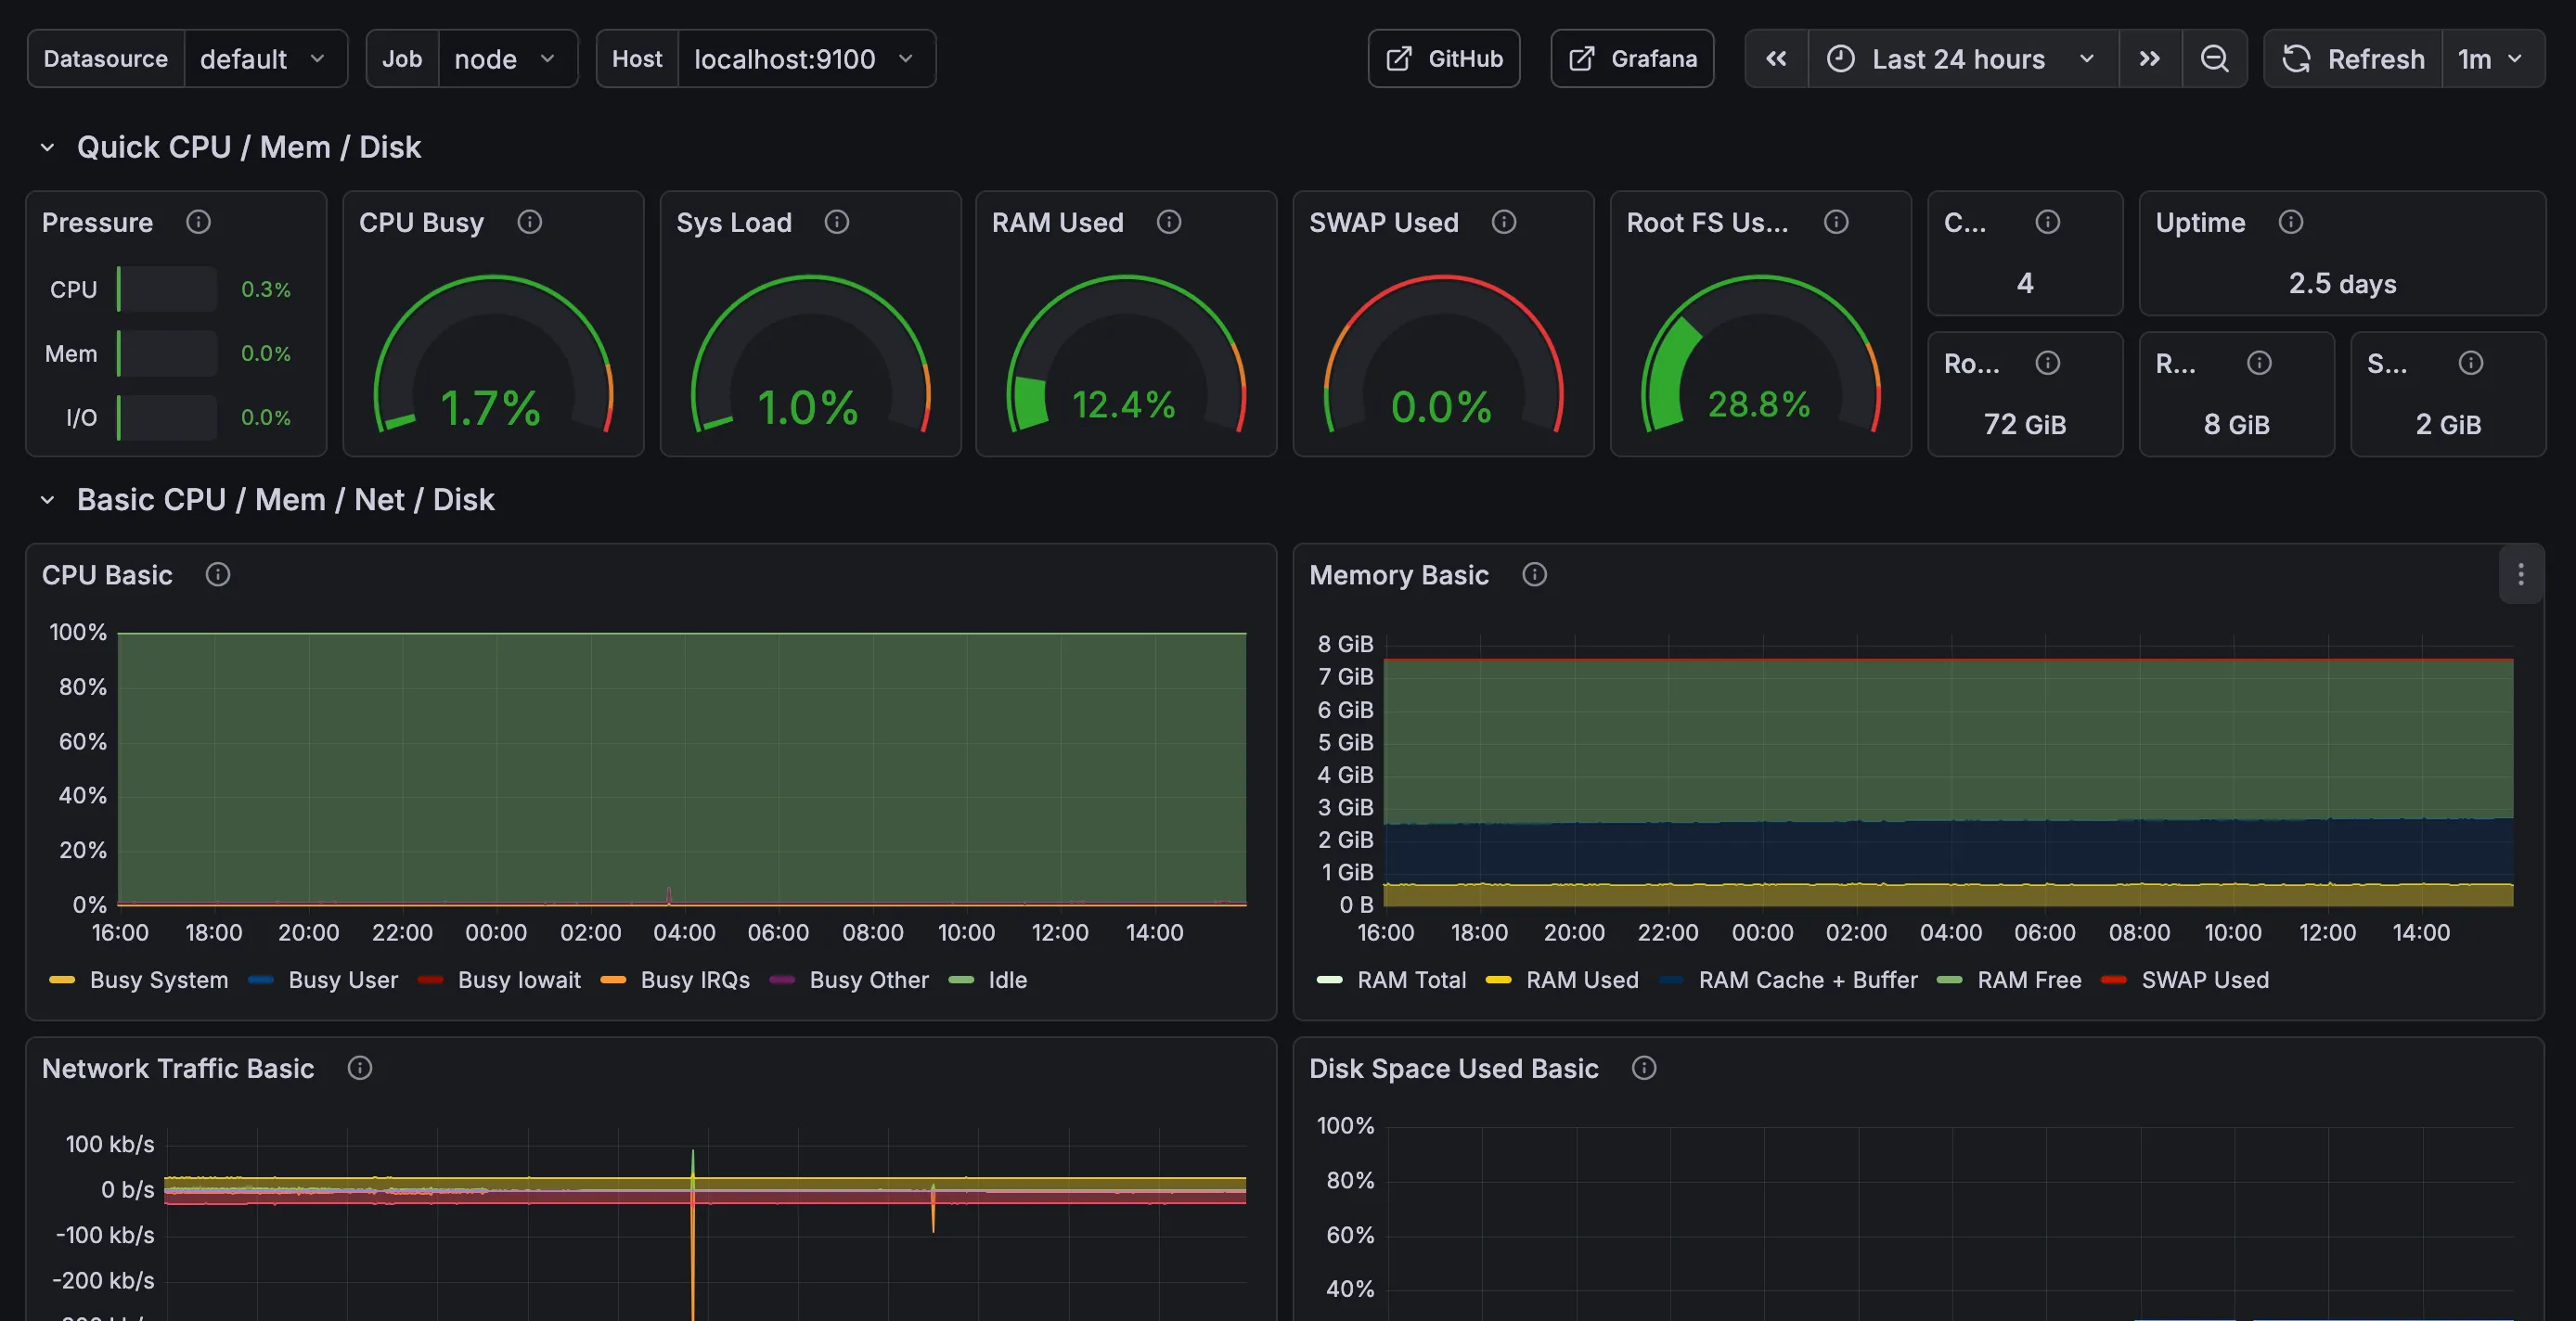The image size is (2576, 1321).
Task: Collapse the Quick CPU / Mem / Disk row
Action: click(x=47, y=146)
